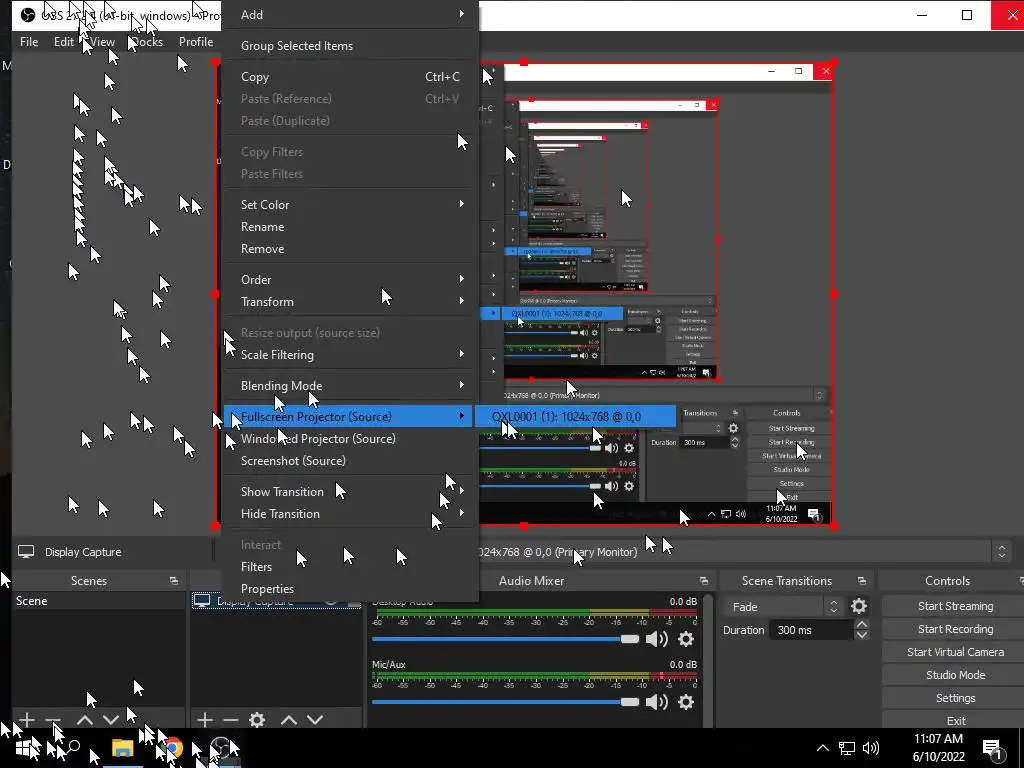Pop out the Scenes dock
The height and width of the screenshot is (768, 1024).
(174, 581)
